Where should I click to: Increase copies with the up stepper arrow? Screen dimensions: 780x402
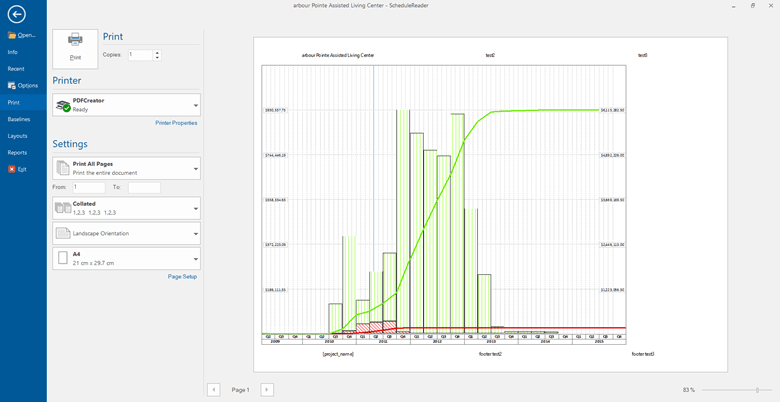click(157, 52)
